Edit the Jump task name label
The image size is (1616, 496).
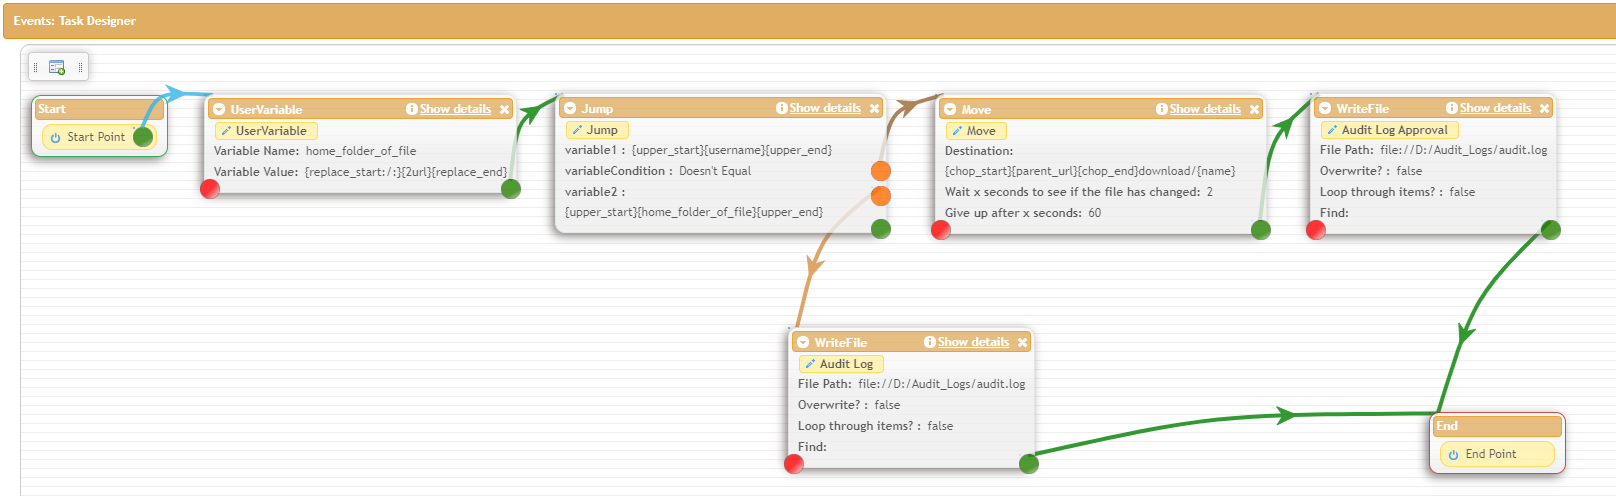pyautogui.click(x=597, y=130)
